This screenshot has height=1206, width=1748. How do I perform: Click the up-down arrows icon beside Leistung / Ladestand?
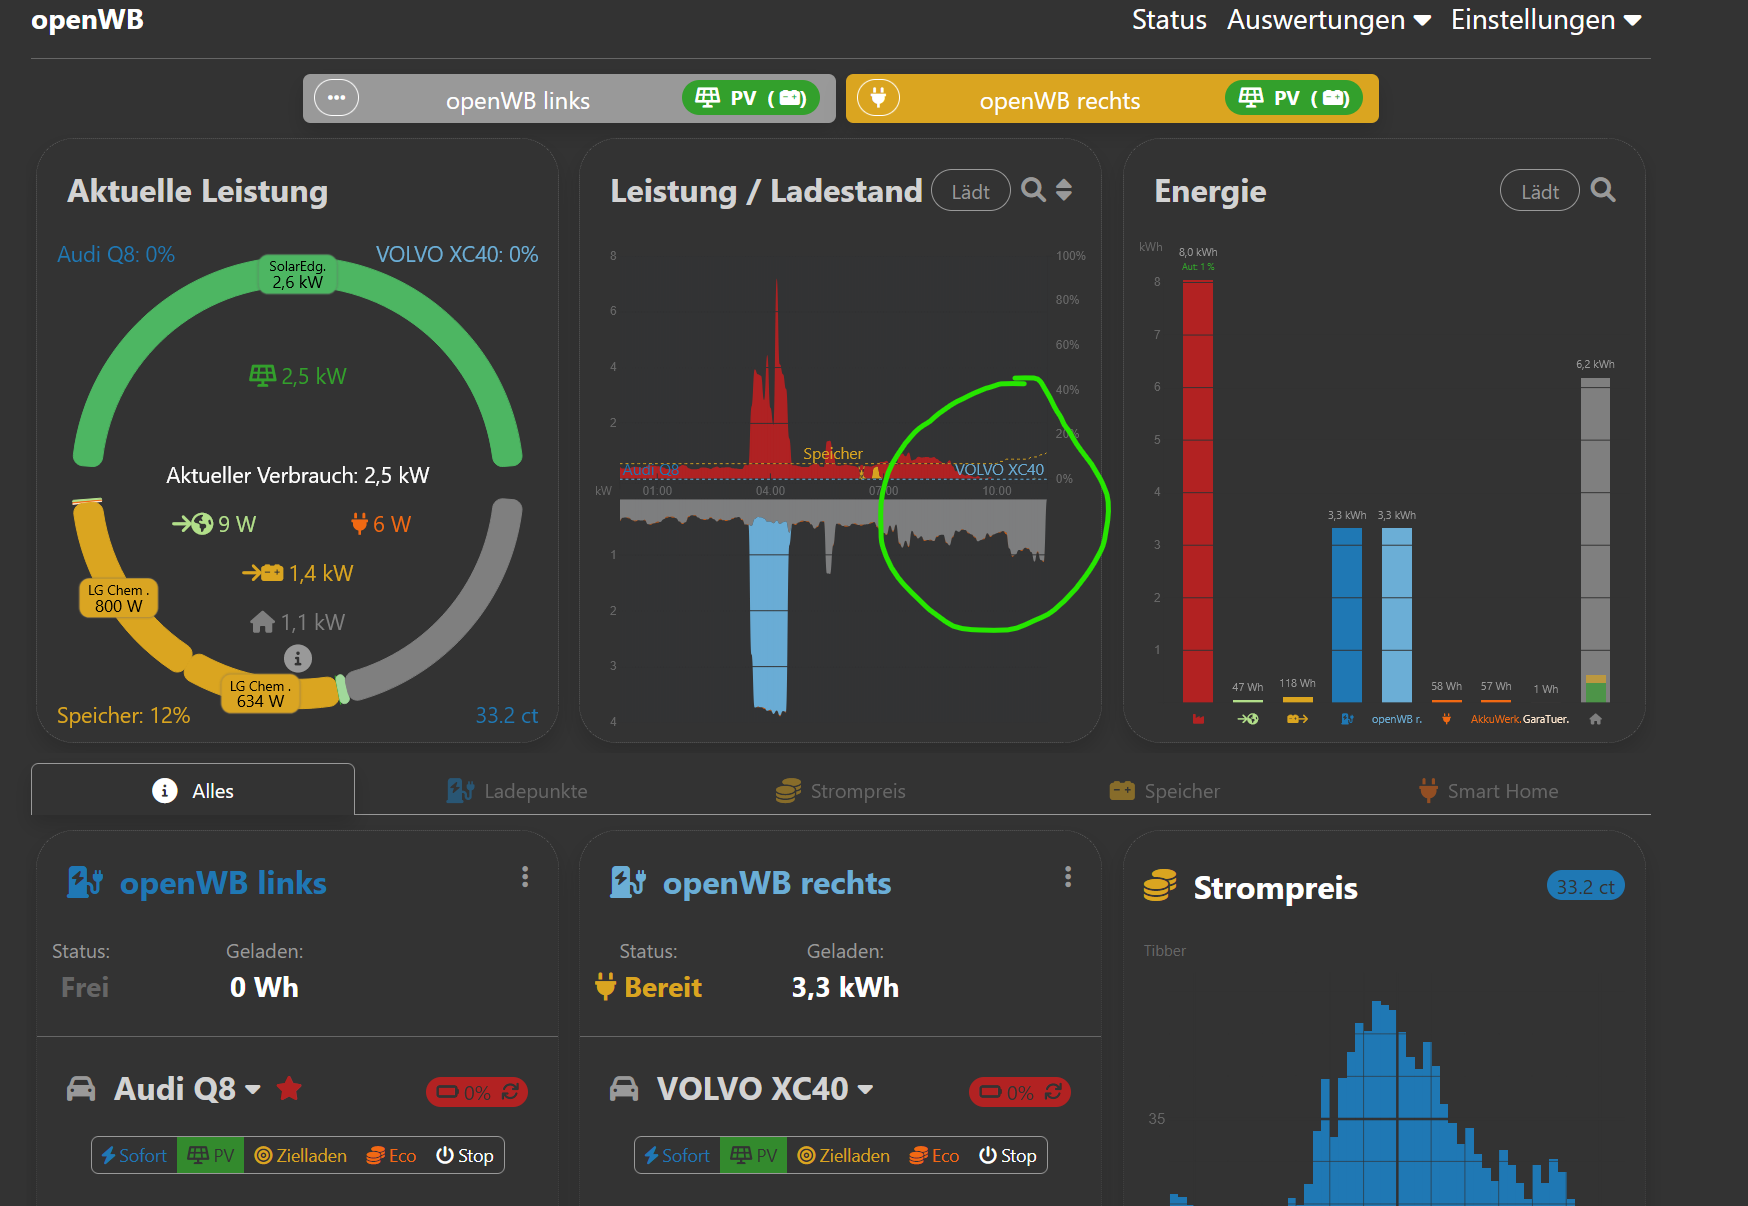1064,190
